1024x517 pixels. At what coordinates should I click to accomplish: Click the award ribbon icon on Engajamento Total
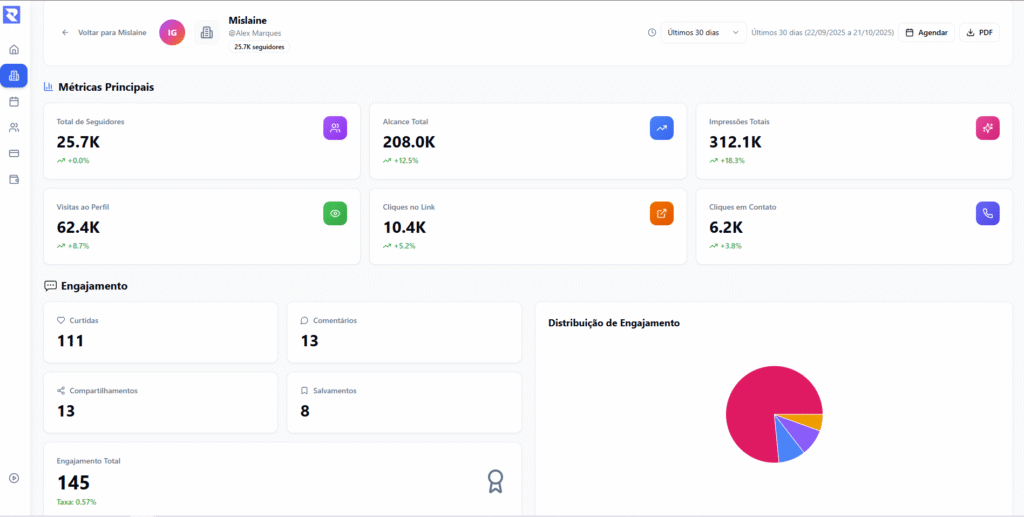pos(495,481)
